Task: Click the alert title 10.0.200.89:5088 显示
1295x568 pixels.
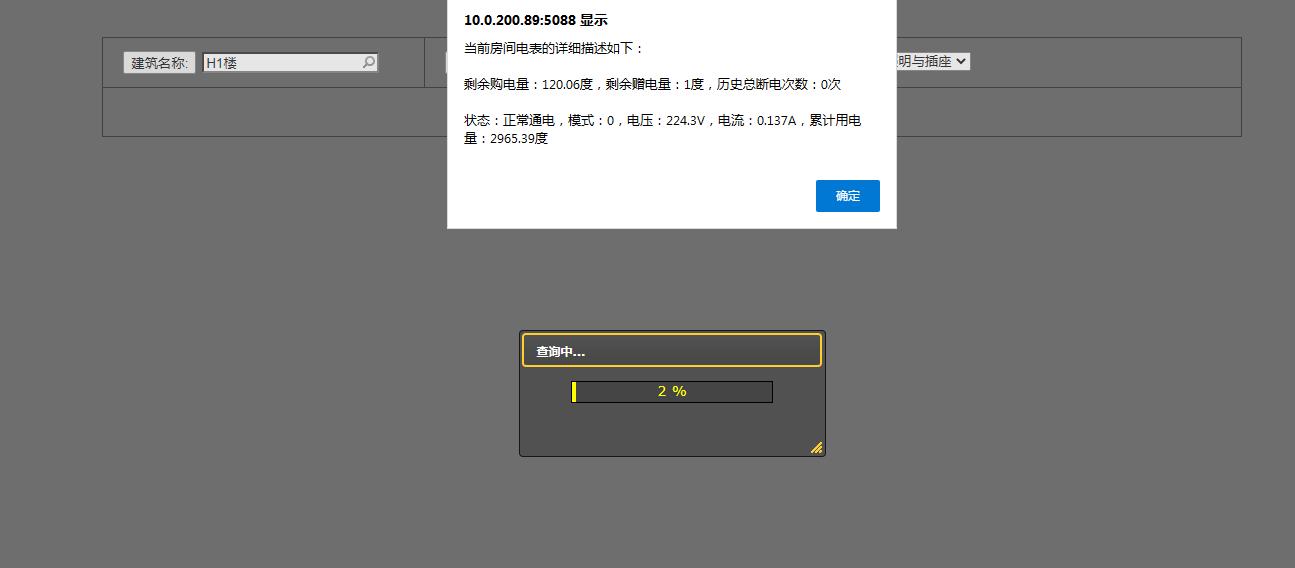Action: tap(535, 20)
